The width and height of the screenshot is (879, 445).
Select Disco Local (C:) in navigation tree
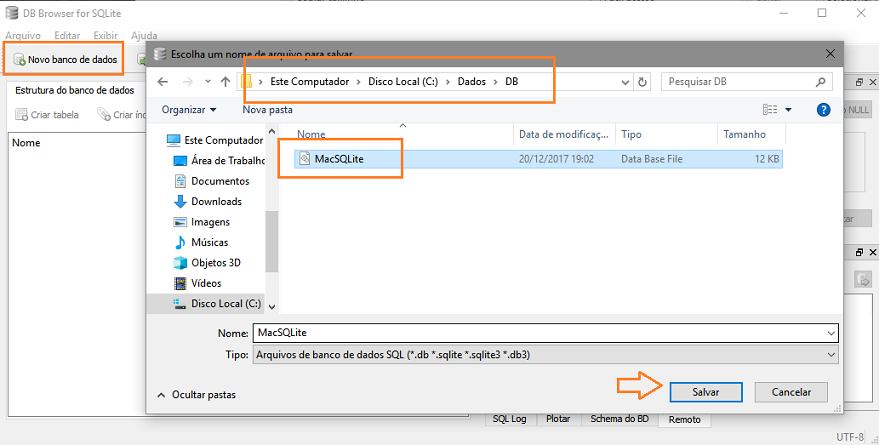[216, 303]
